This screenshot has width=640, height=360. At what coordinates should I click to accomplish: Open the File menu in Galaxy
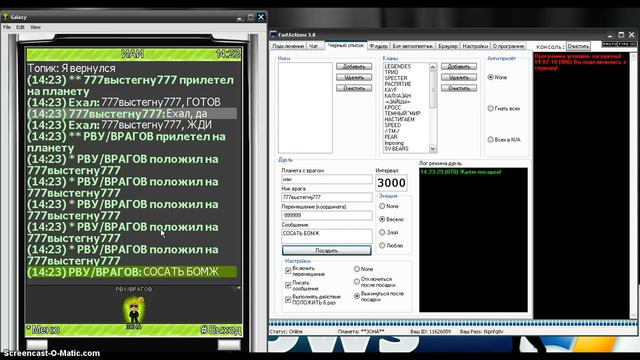[7, 27]
